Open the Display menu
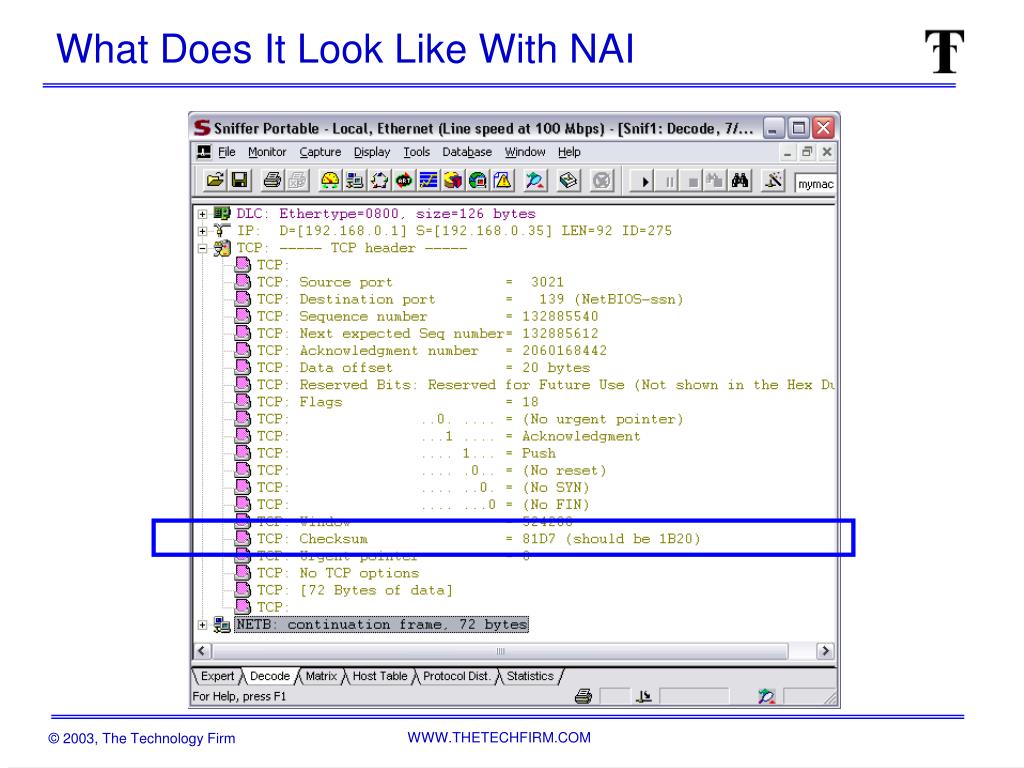The width and height of the screenshot is (1024, 768). tap(372, 152)
